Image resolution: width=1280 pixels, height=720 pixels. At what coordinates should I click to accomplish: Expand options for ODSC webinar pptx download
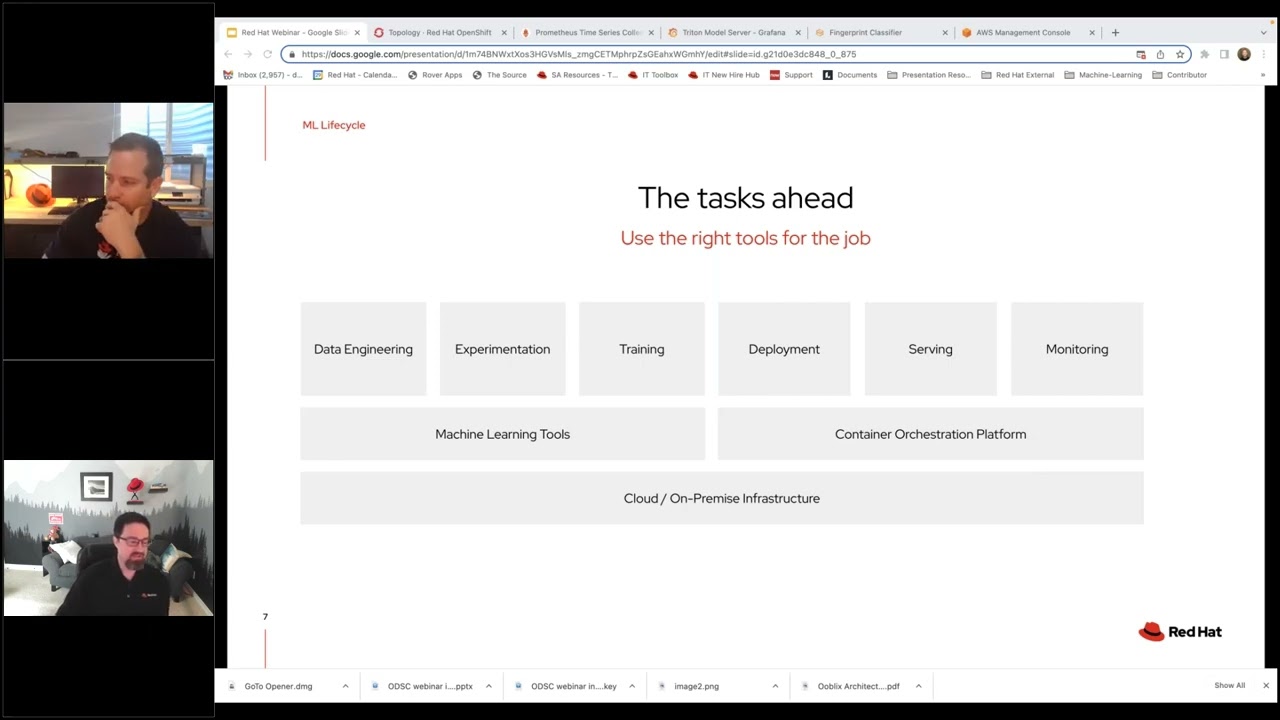click(488, 686)
